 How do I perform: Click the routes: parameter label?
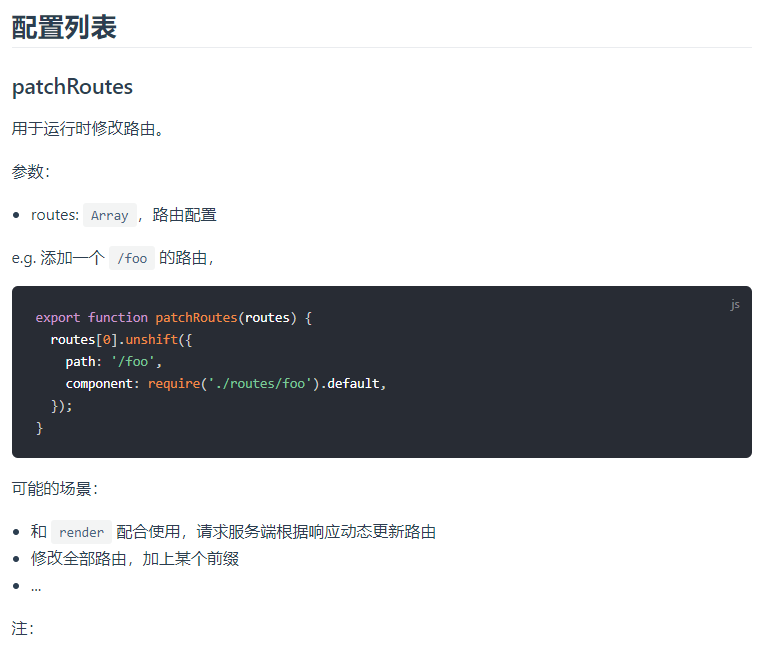coord(55,215)
